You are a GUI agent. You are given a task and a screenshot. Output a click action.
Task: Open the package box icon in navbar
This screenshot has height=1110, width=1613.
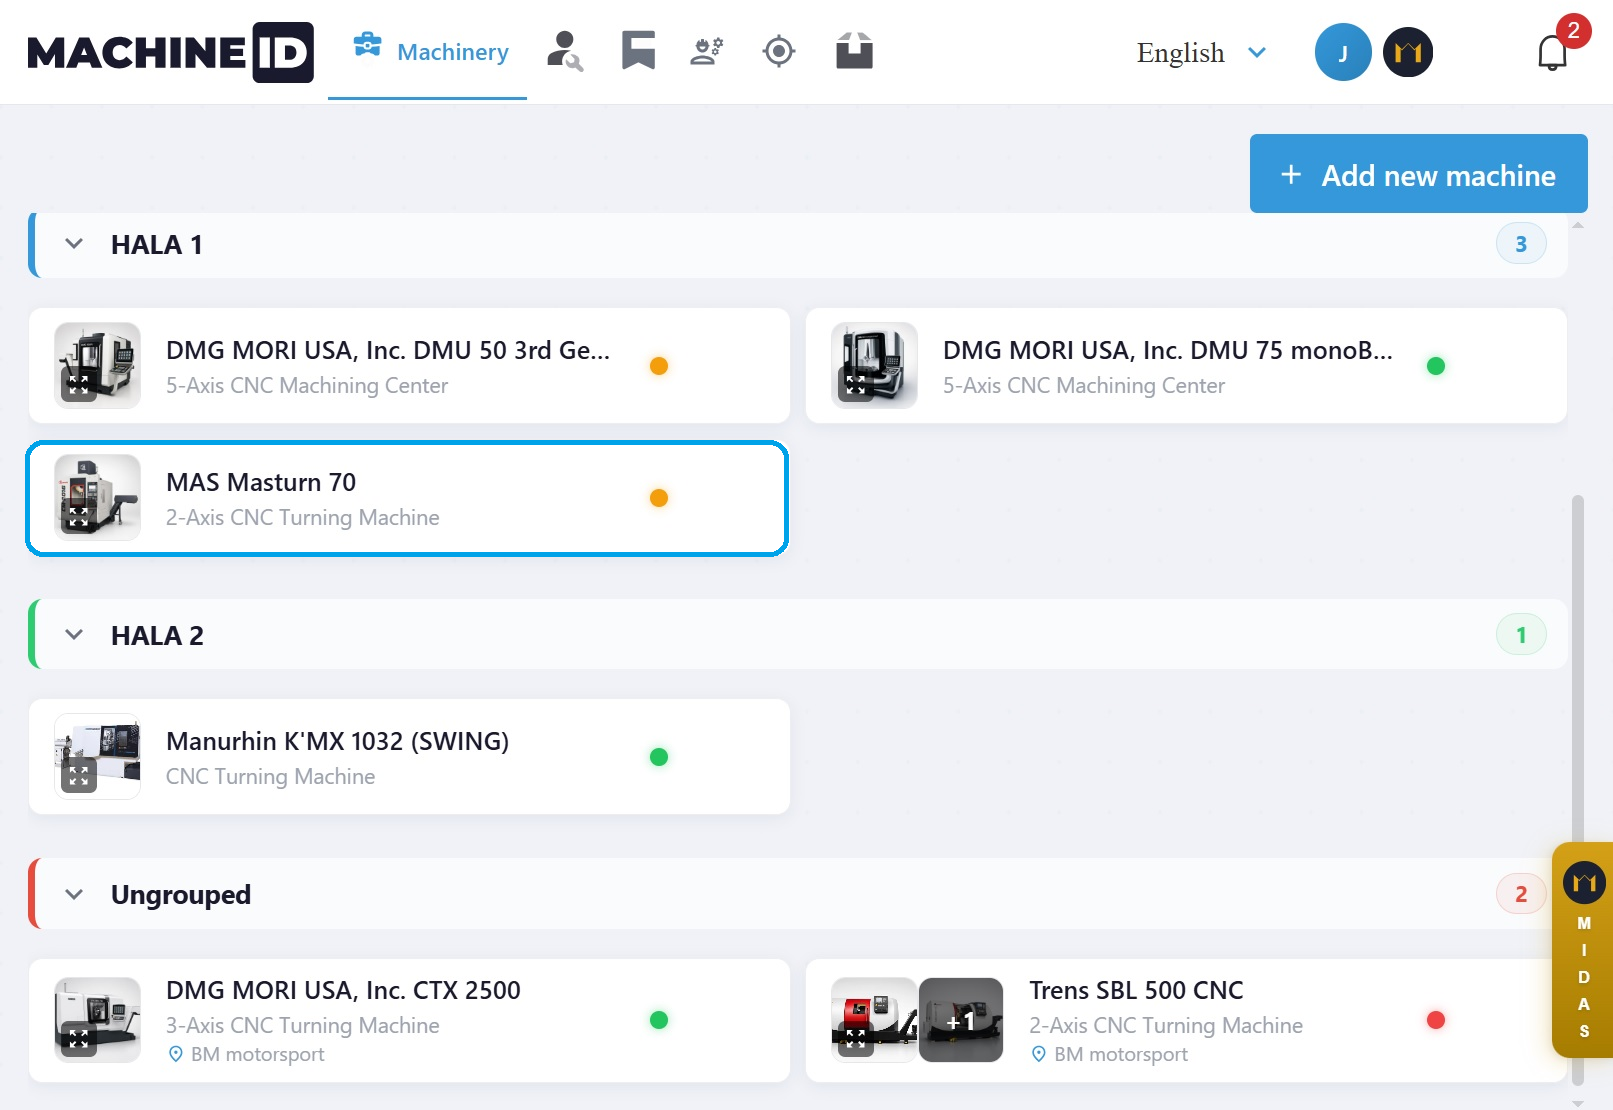(854, 51)
